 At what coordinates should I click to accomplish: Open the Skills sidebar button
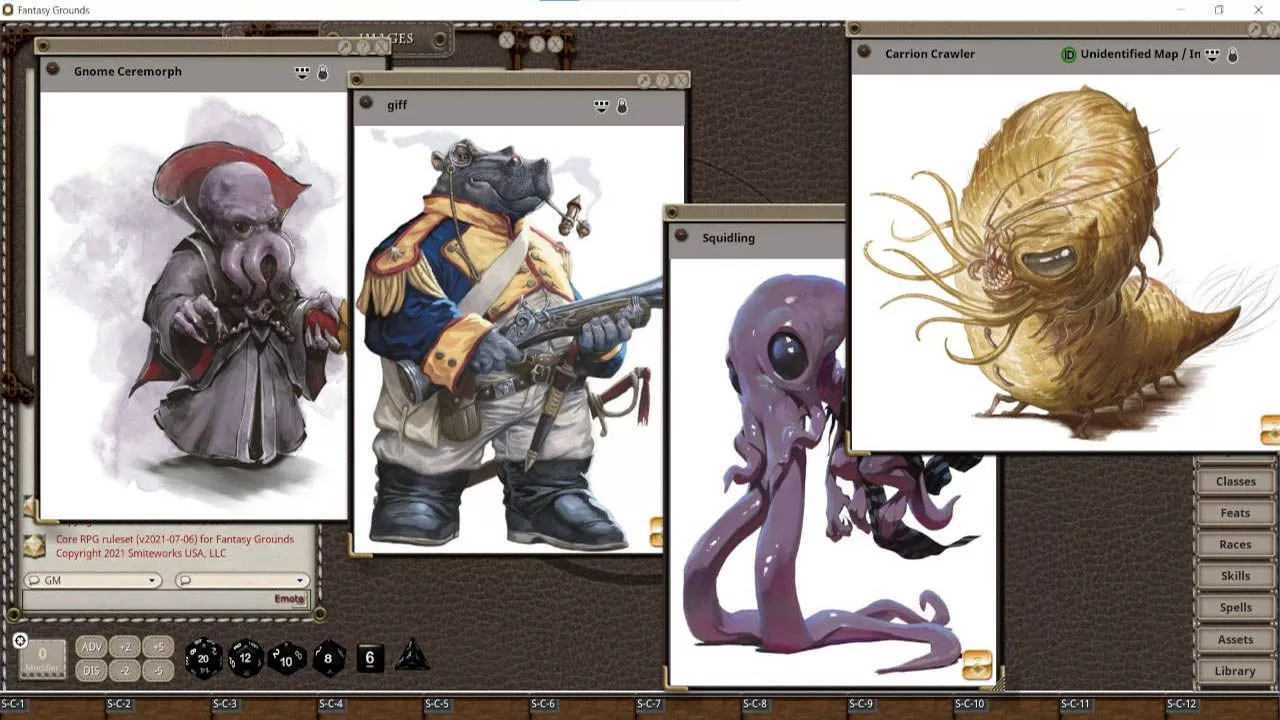[1235, 576]
